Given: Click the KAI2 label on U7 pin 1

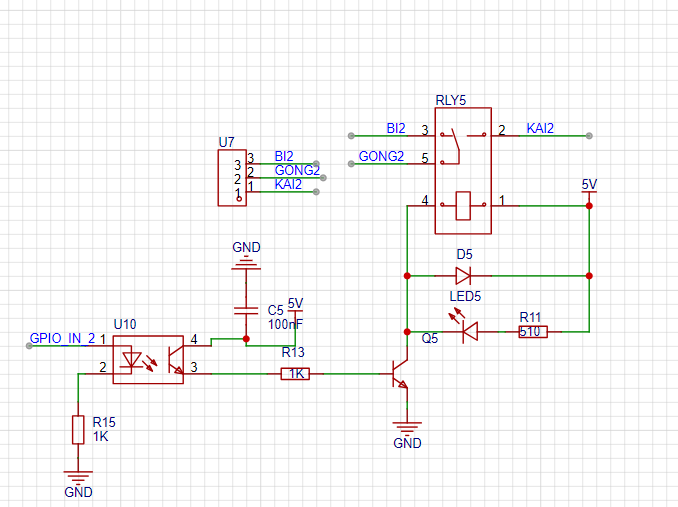Looking at the screenshot, I should click(288, 185).
